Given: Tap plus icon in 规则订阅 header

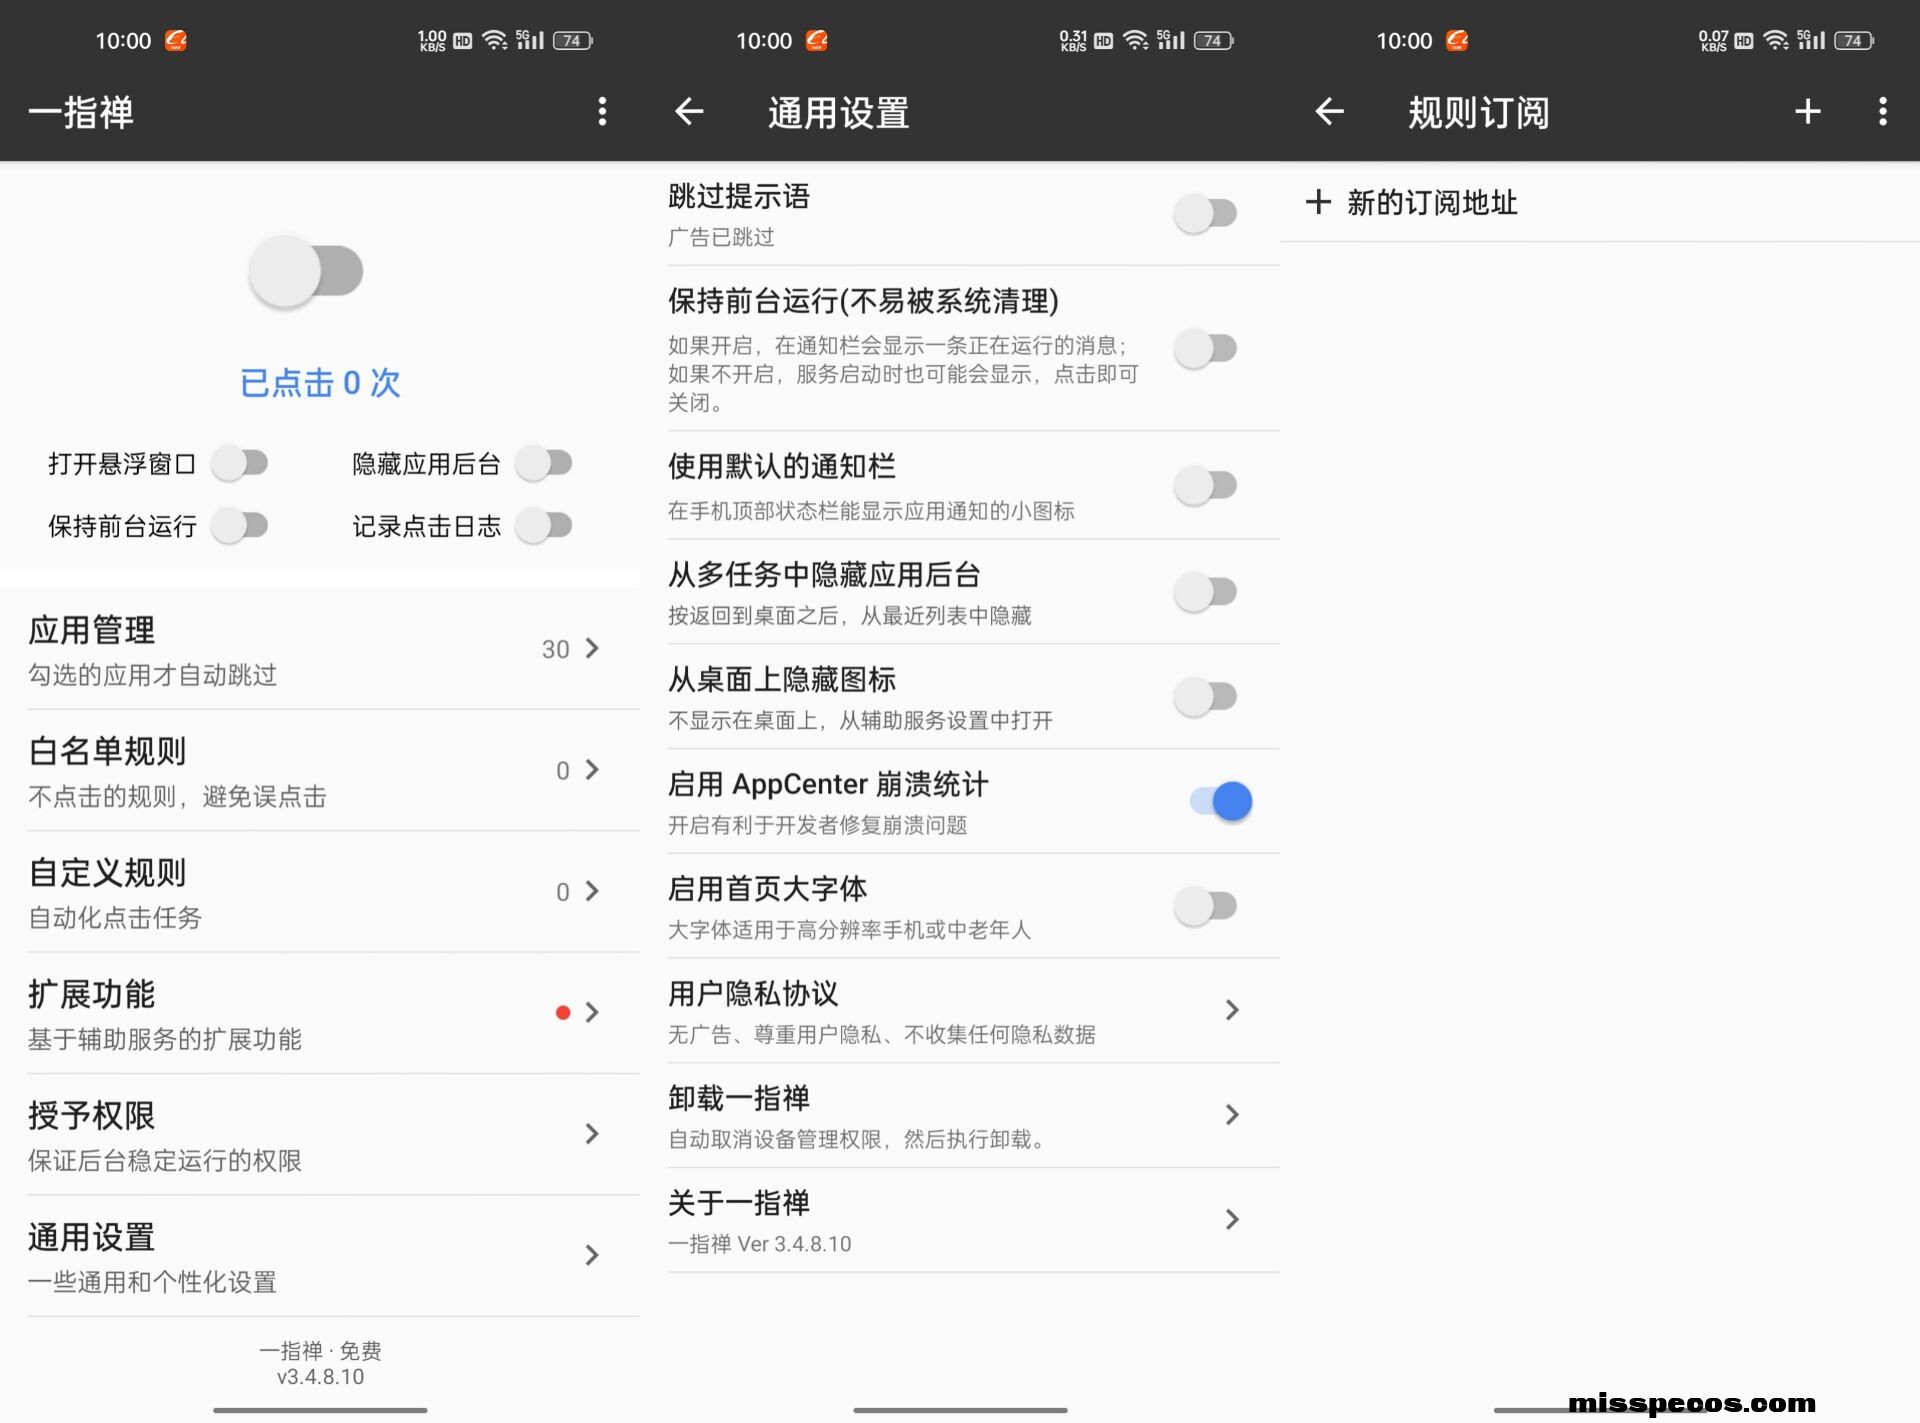Looking at the screenshot, I should (1807, 112).
